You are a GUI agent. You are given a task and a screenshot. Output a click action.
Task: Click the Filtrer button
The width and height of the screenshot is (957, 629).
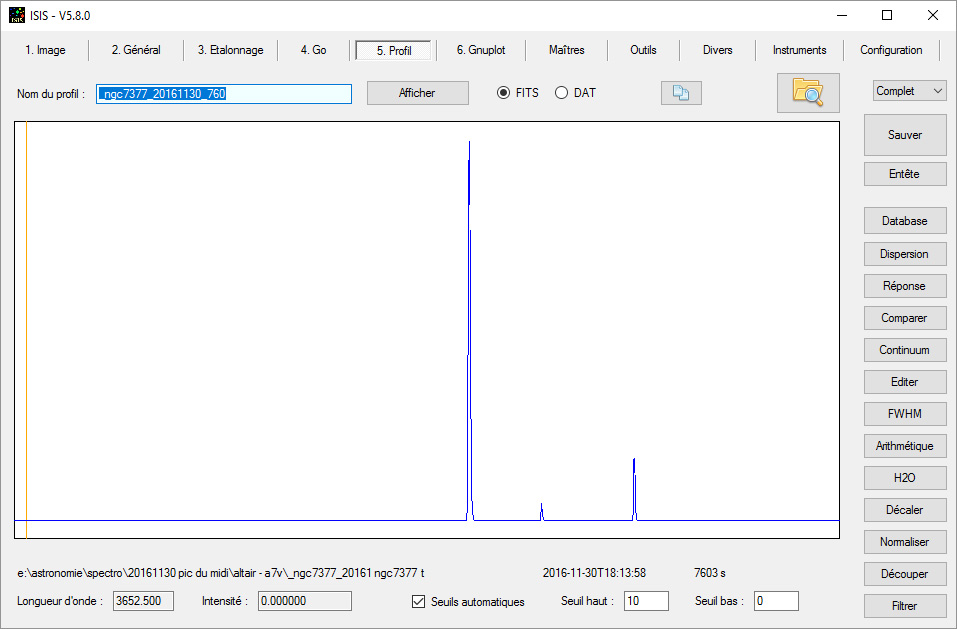[x=905, y=606]
